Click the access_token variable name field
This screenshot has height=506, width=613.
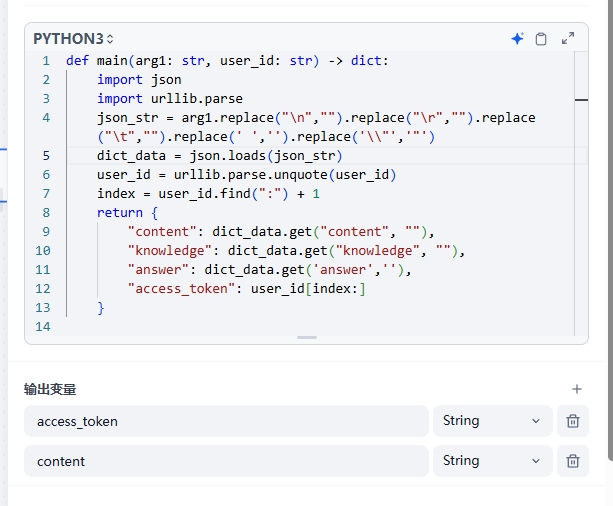coord(226,421)
